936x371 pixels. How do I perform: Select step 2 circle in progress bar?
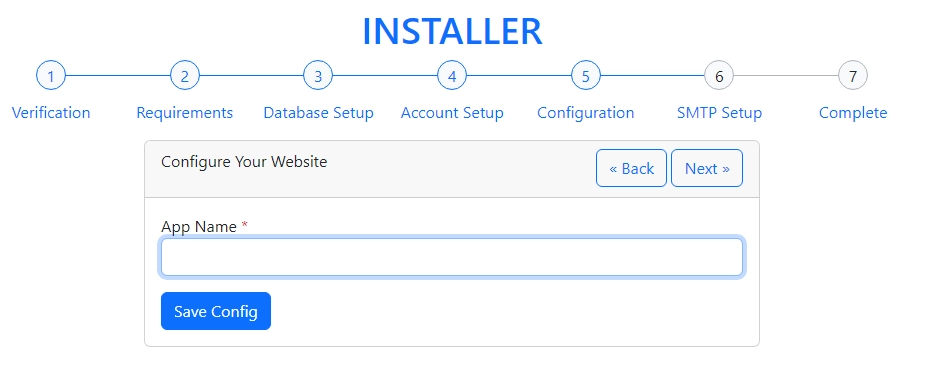coord(184,76)
